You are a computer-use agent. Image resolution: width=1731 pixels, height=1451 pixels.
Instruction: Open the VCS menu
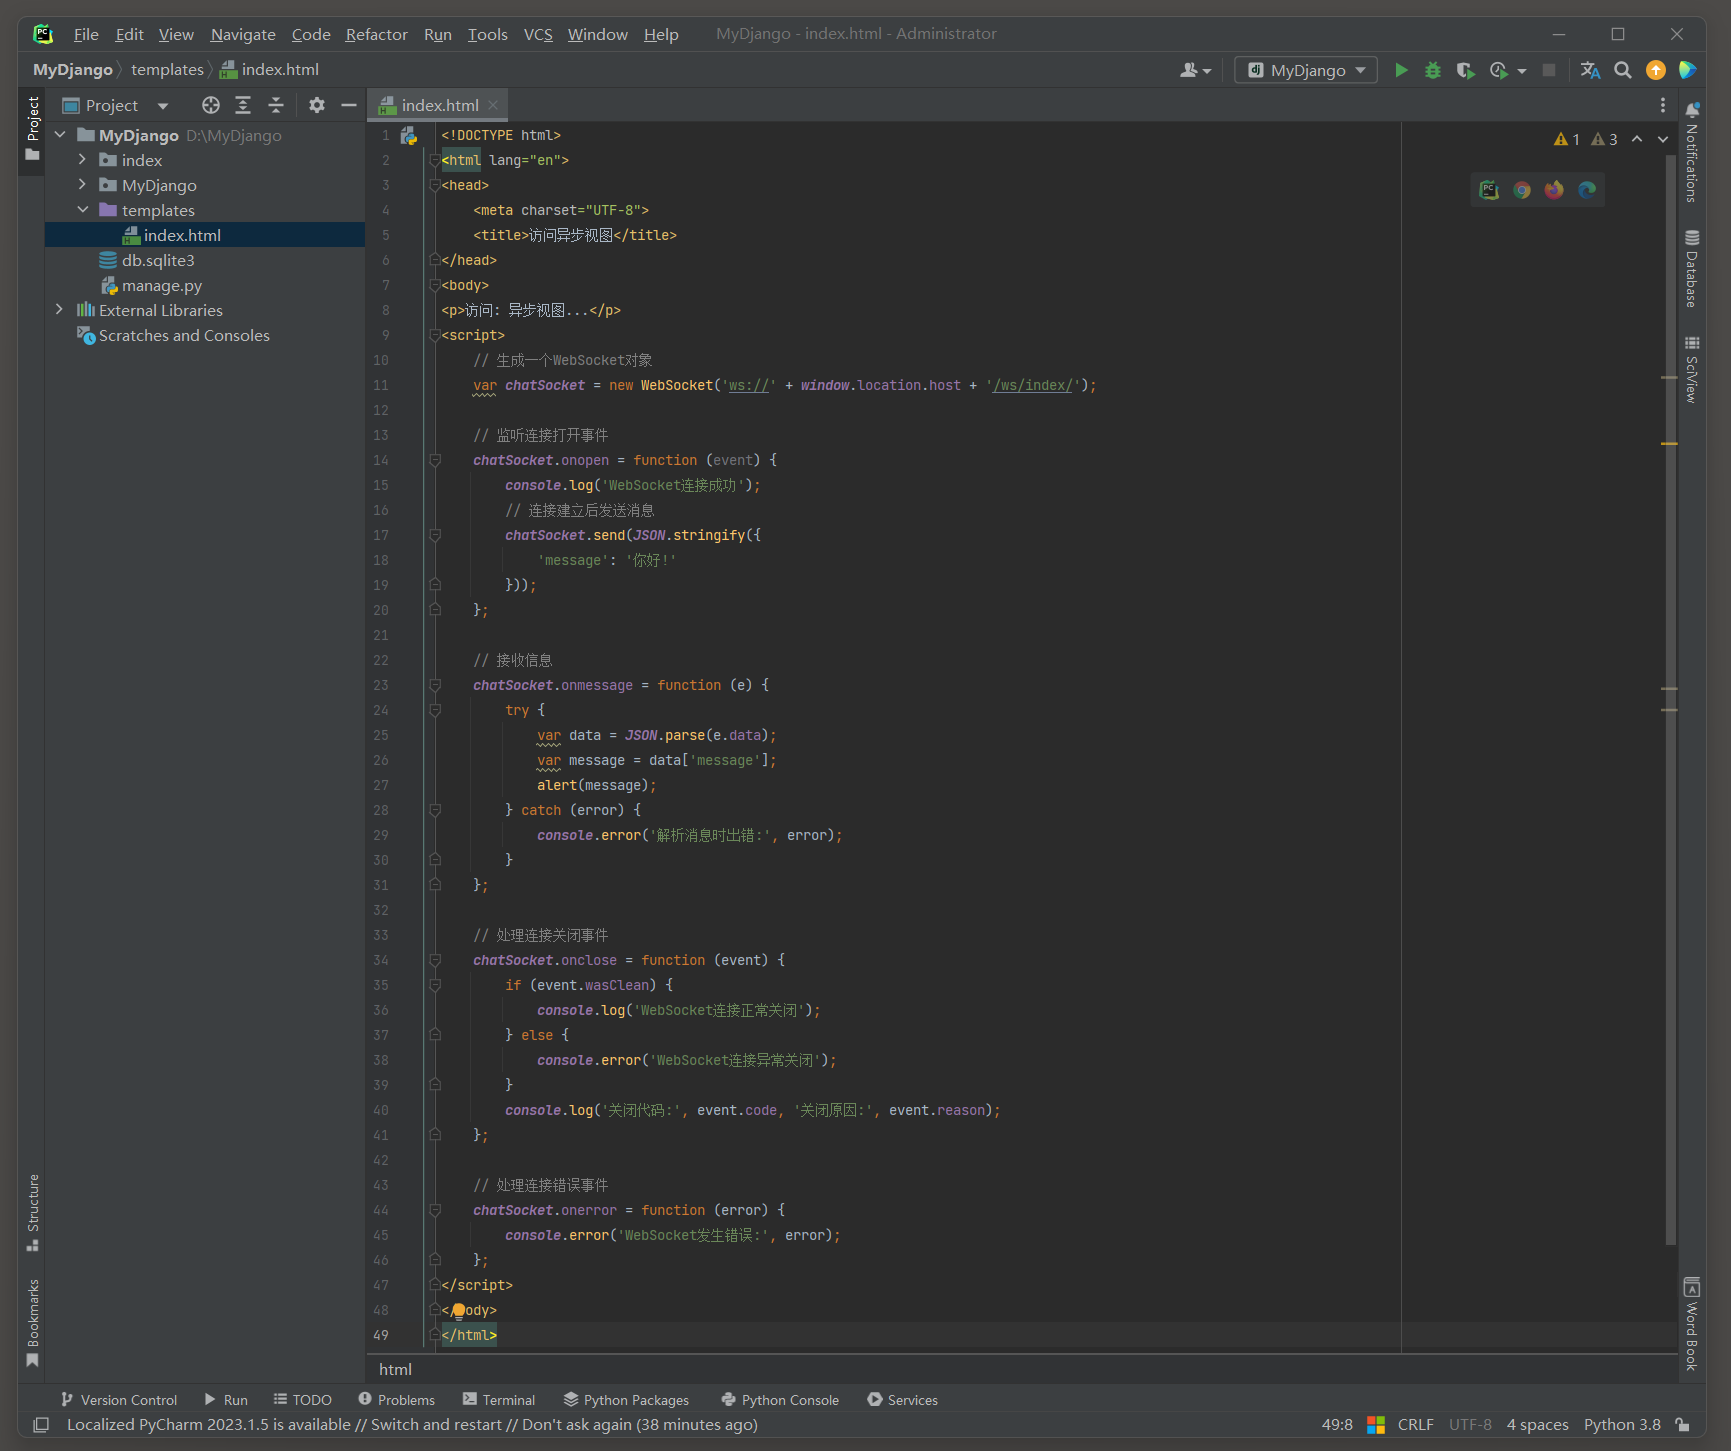pos(538,34)
